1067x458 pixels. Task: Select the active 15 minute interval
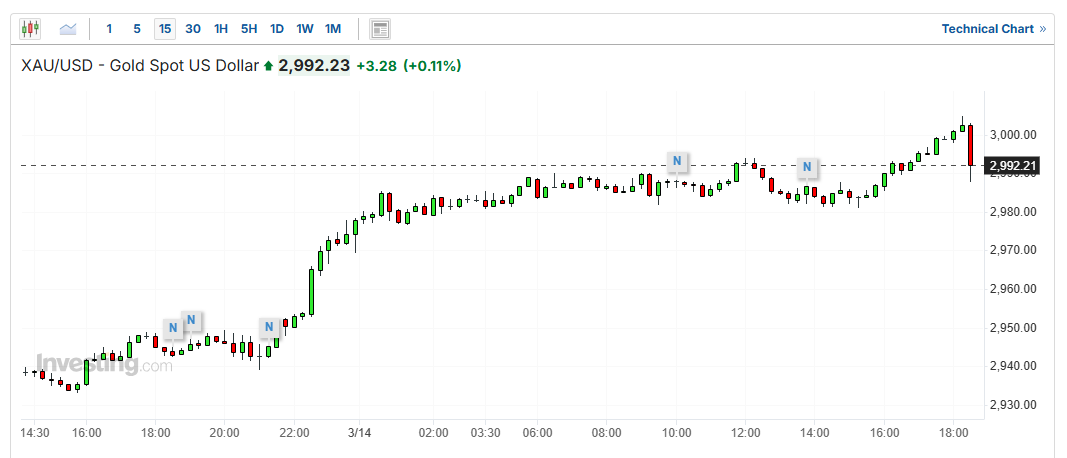coord(165,29)
